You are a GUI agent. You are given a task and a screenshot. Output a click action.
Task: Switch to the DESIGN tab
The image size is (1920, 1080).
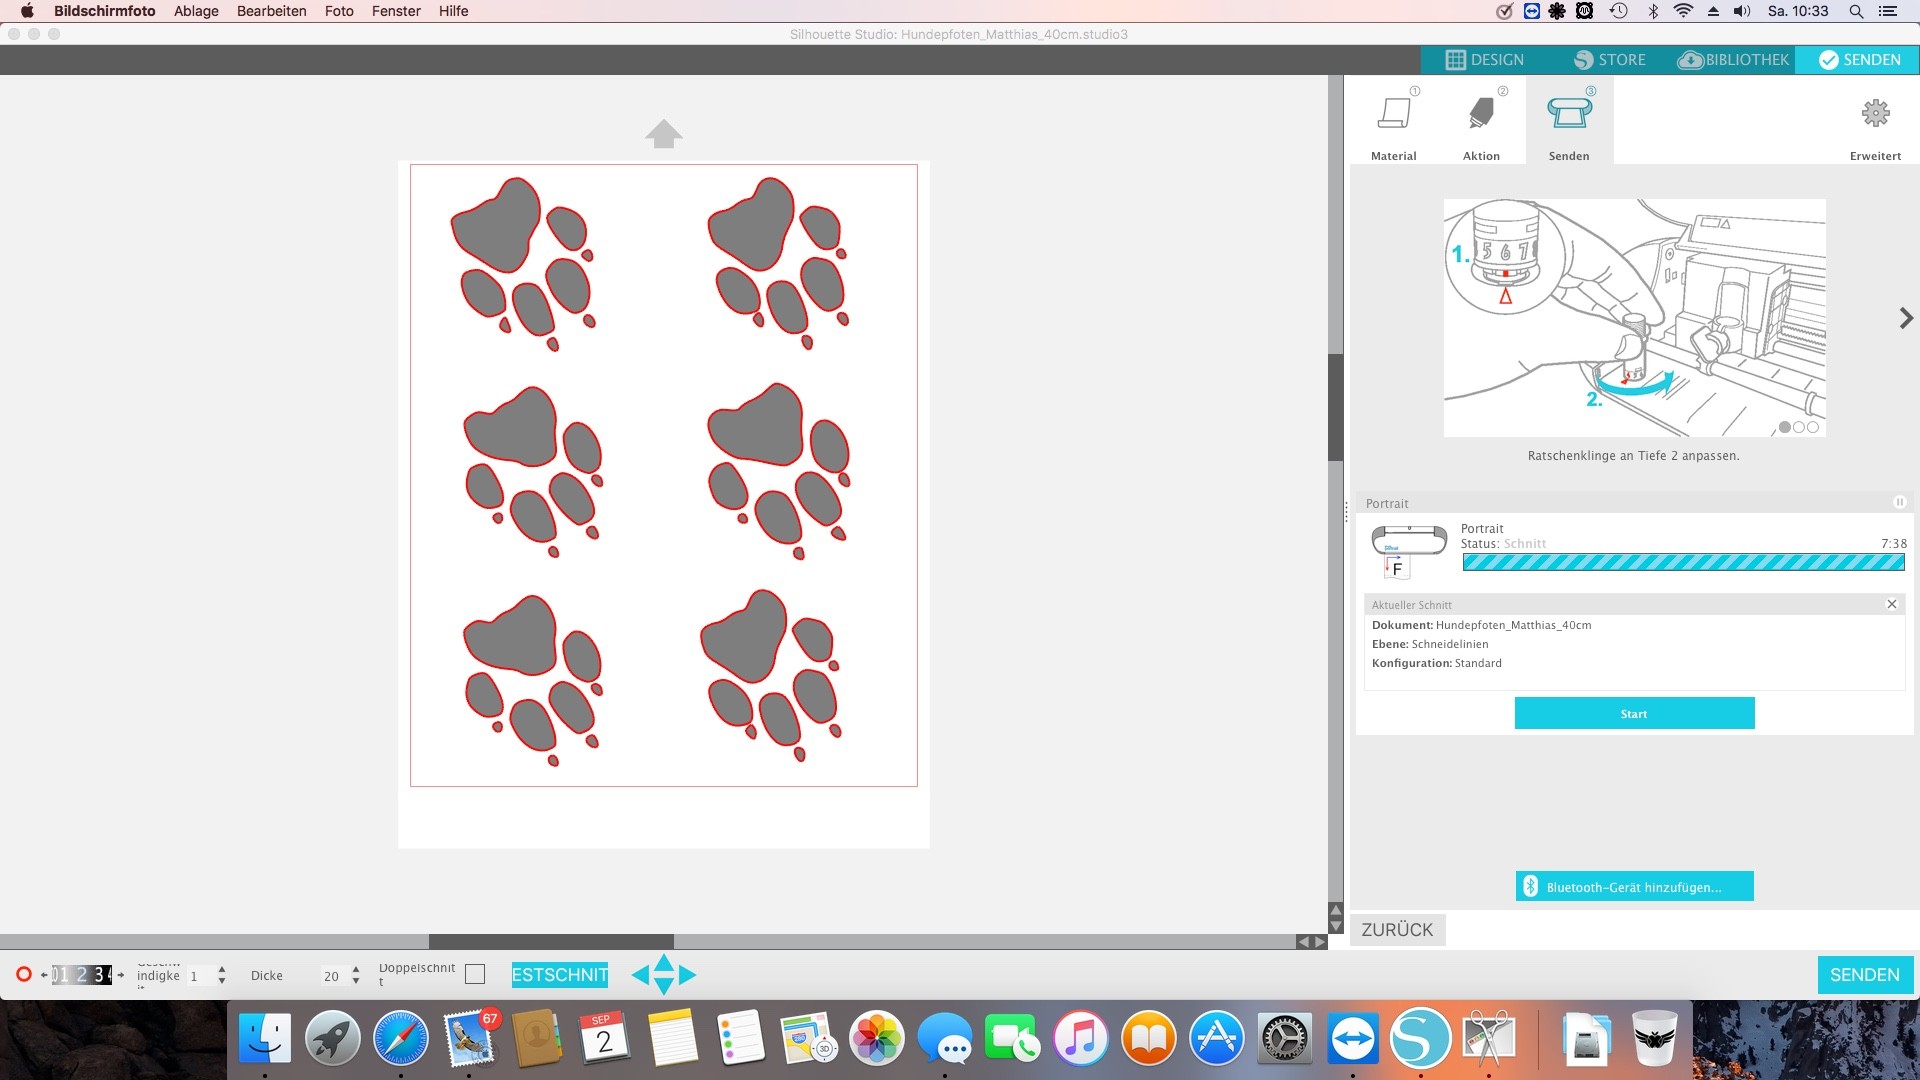tap(1484, 60)
